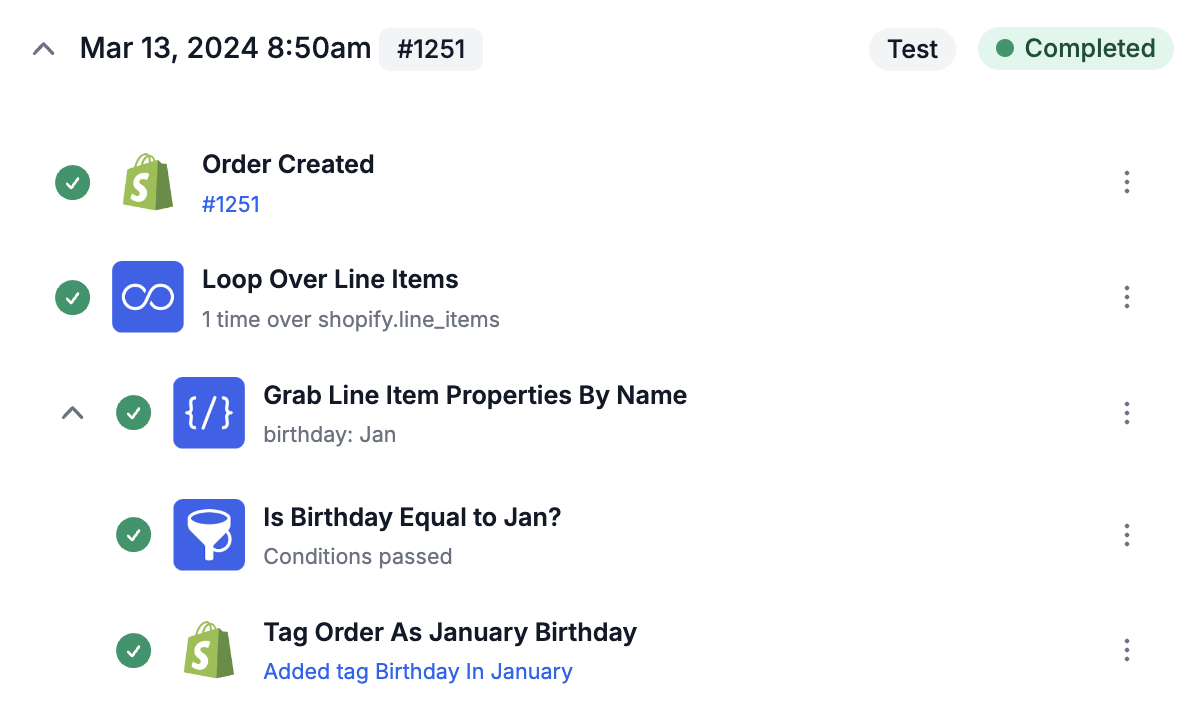1198x728 pixels.
Task: Select the curly braces code icon
Action: (209, 413)
